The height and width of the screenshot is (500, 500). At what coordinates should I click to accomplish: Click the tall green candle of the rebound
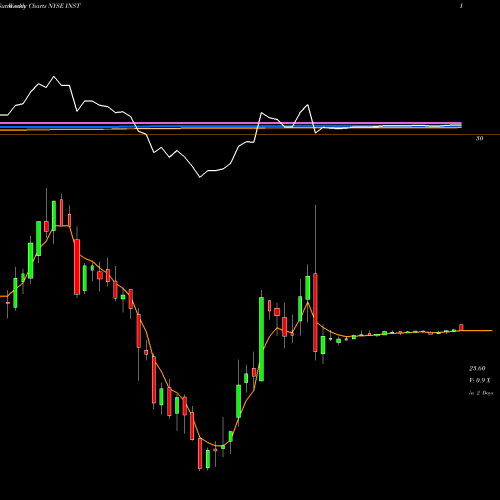coord(261,339)
